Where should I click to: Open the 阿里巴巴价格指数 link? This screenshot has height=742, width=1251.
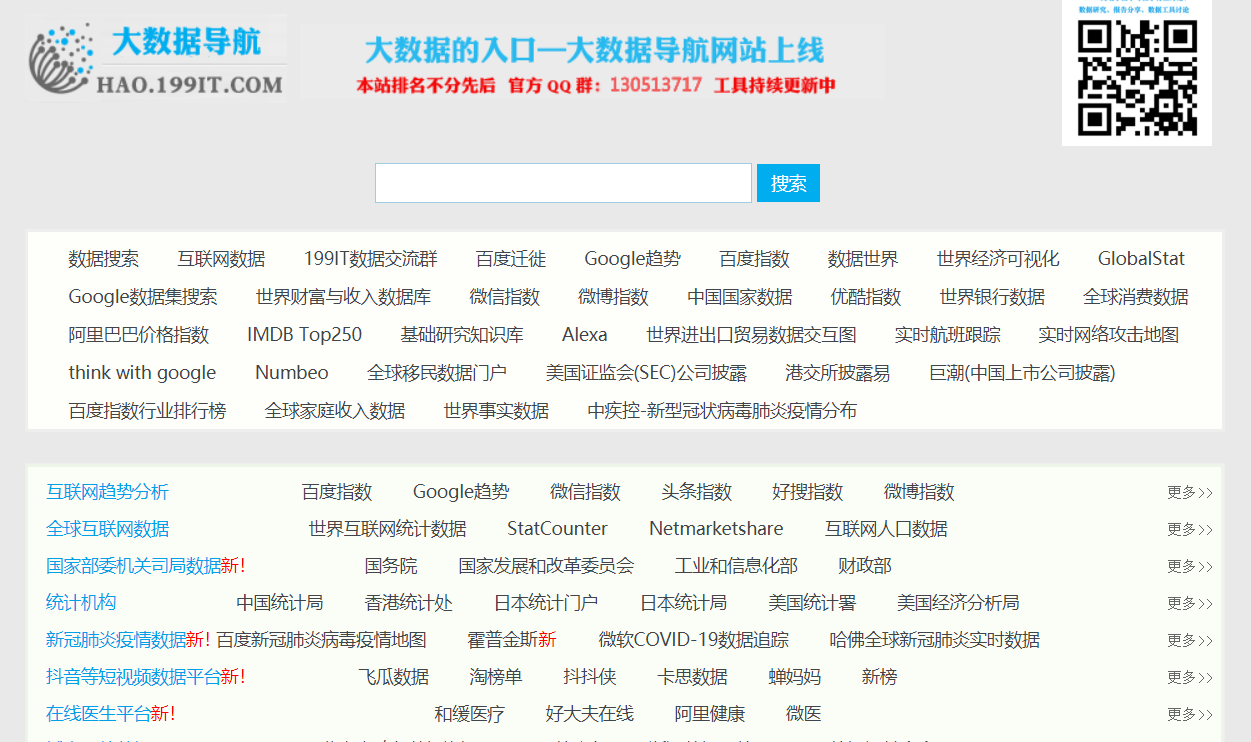[139, 335]
